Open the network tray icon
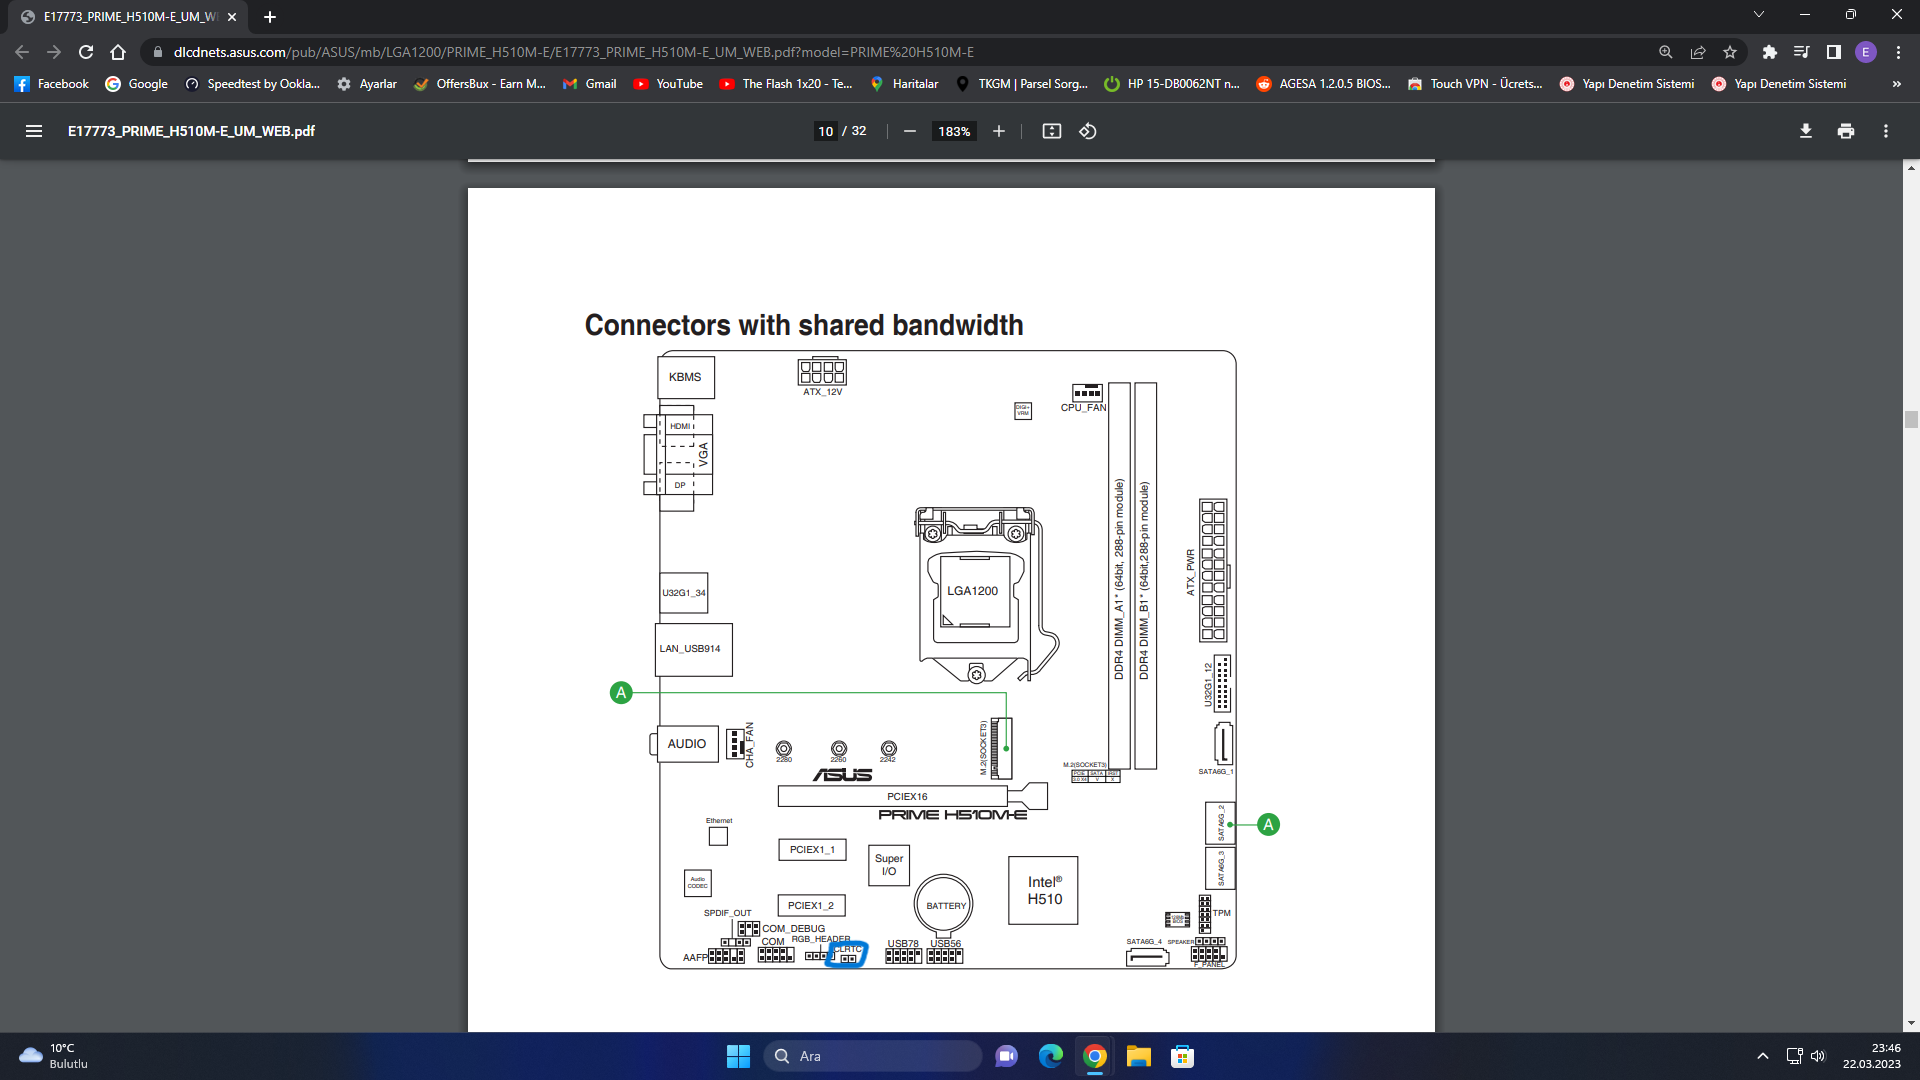The height and width of the screenshot is (1080, 1920). 1794,1056
